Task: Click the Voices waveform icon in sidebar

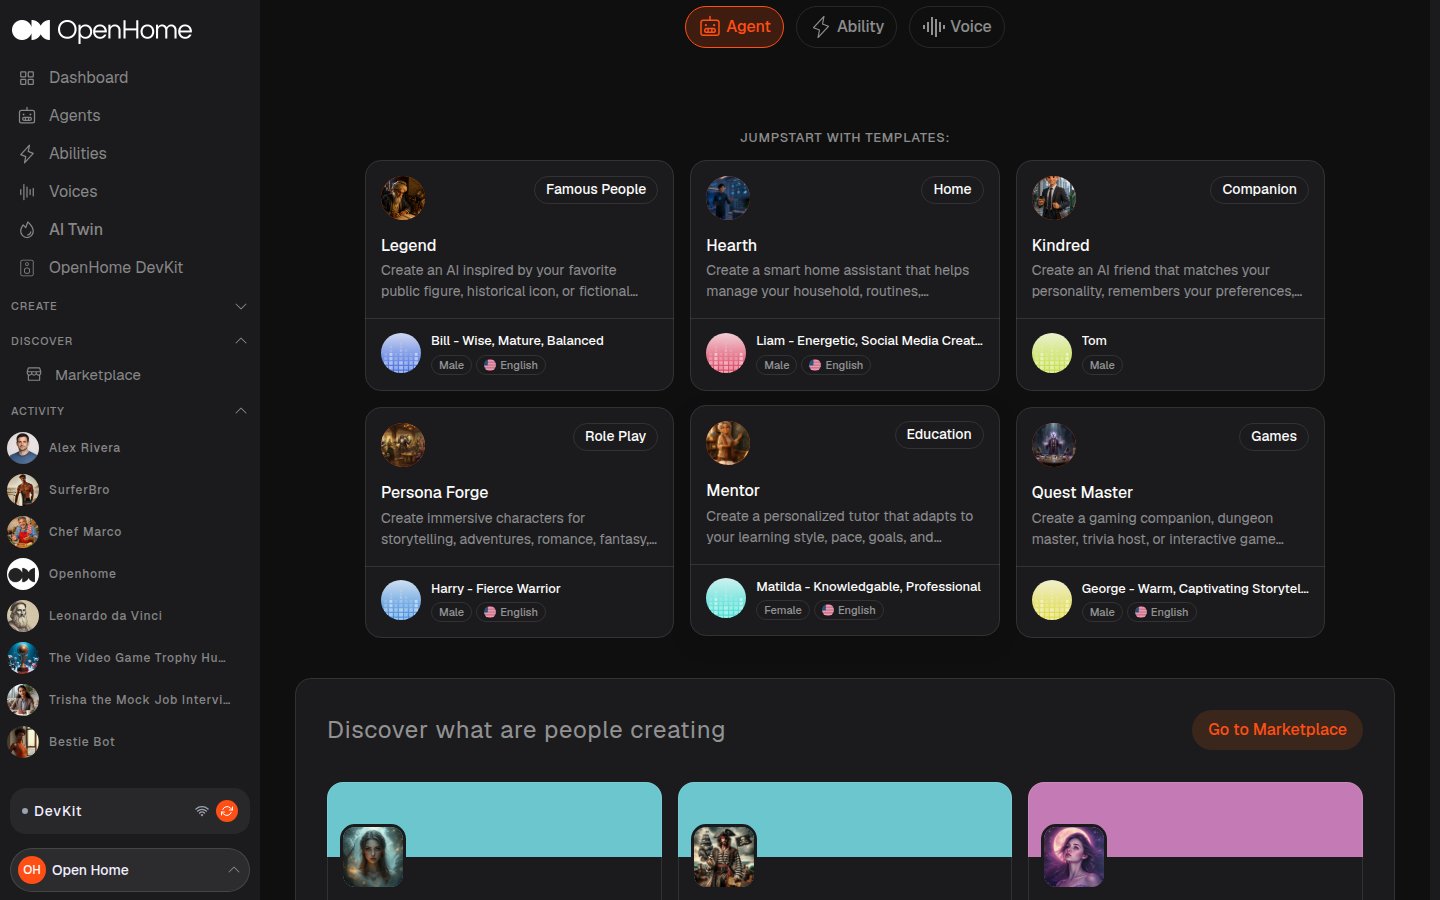Action: click(x=27, y=192)
